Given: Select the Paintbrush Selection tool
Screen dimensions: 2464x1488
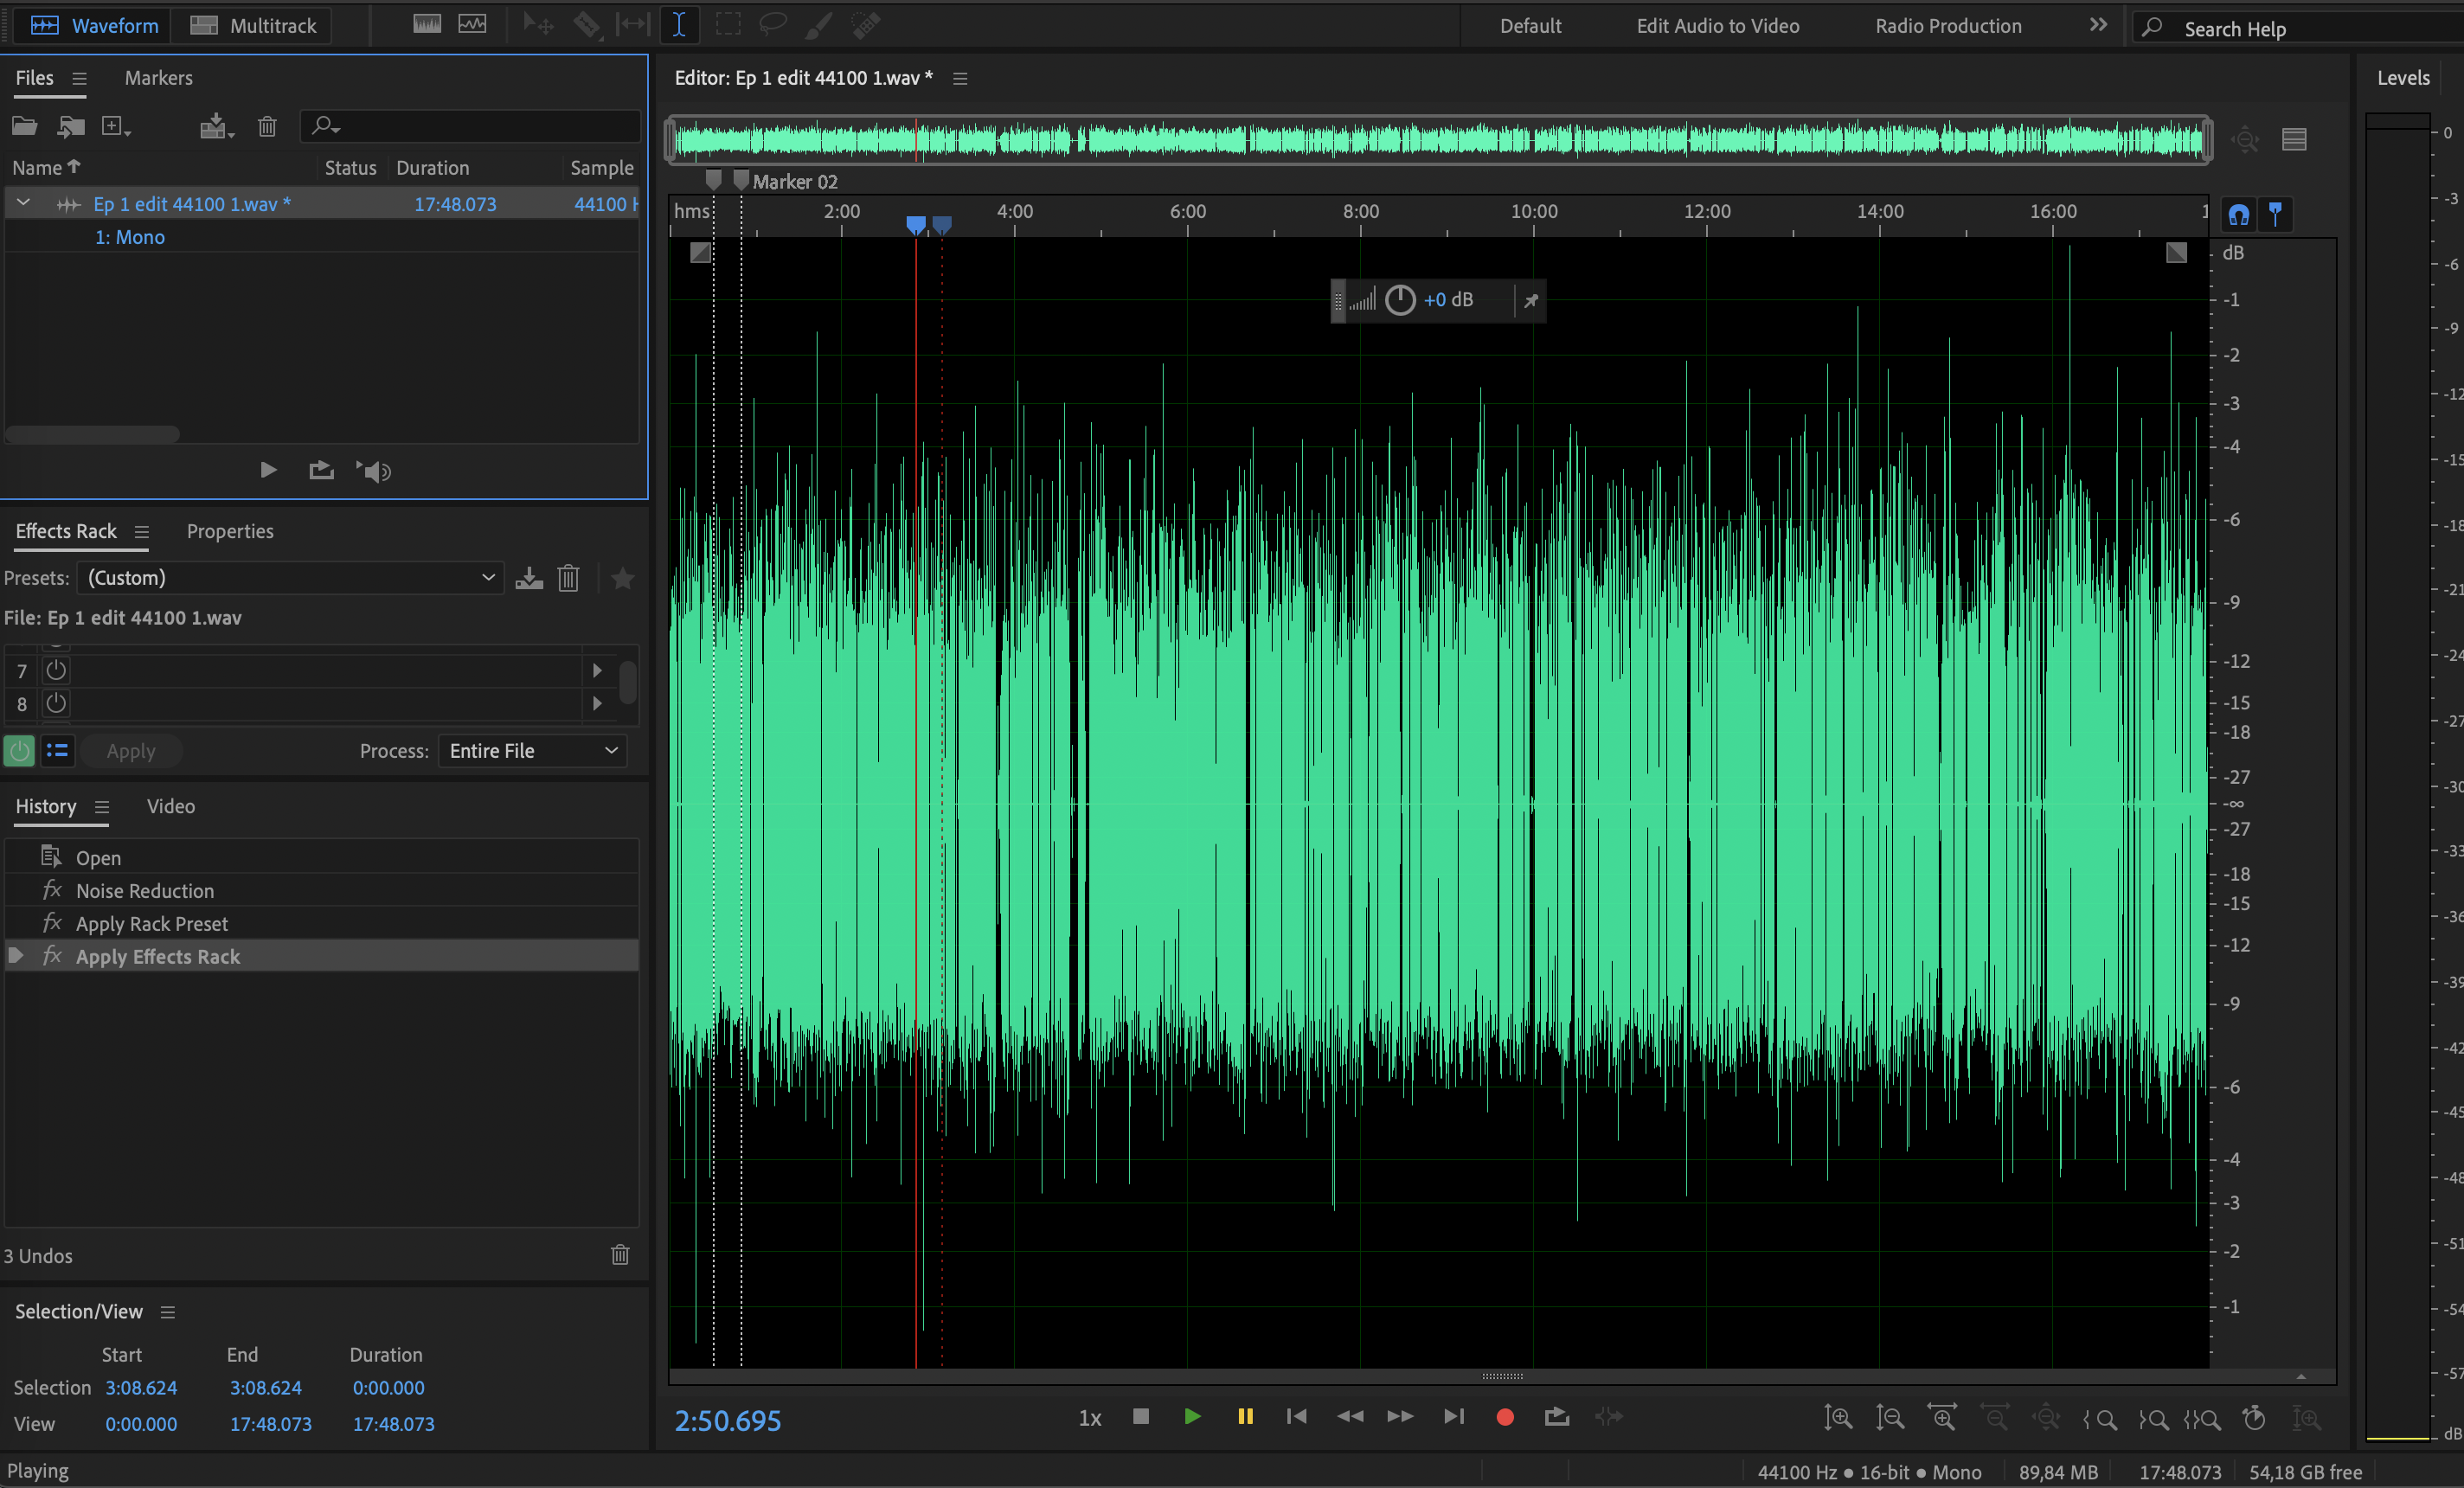Looking at the screenshot, I should tap(818, 24).
